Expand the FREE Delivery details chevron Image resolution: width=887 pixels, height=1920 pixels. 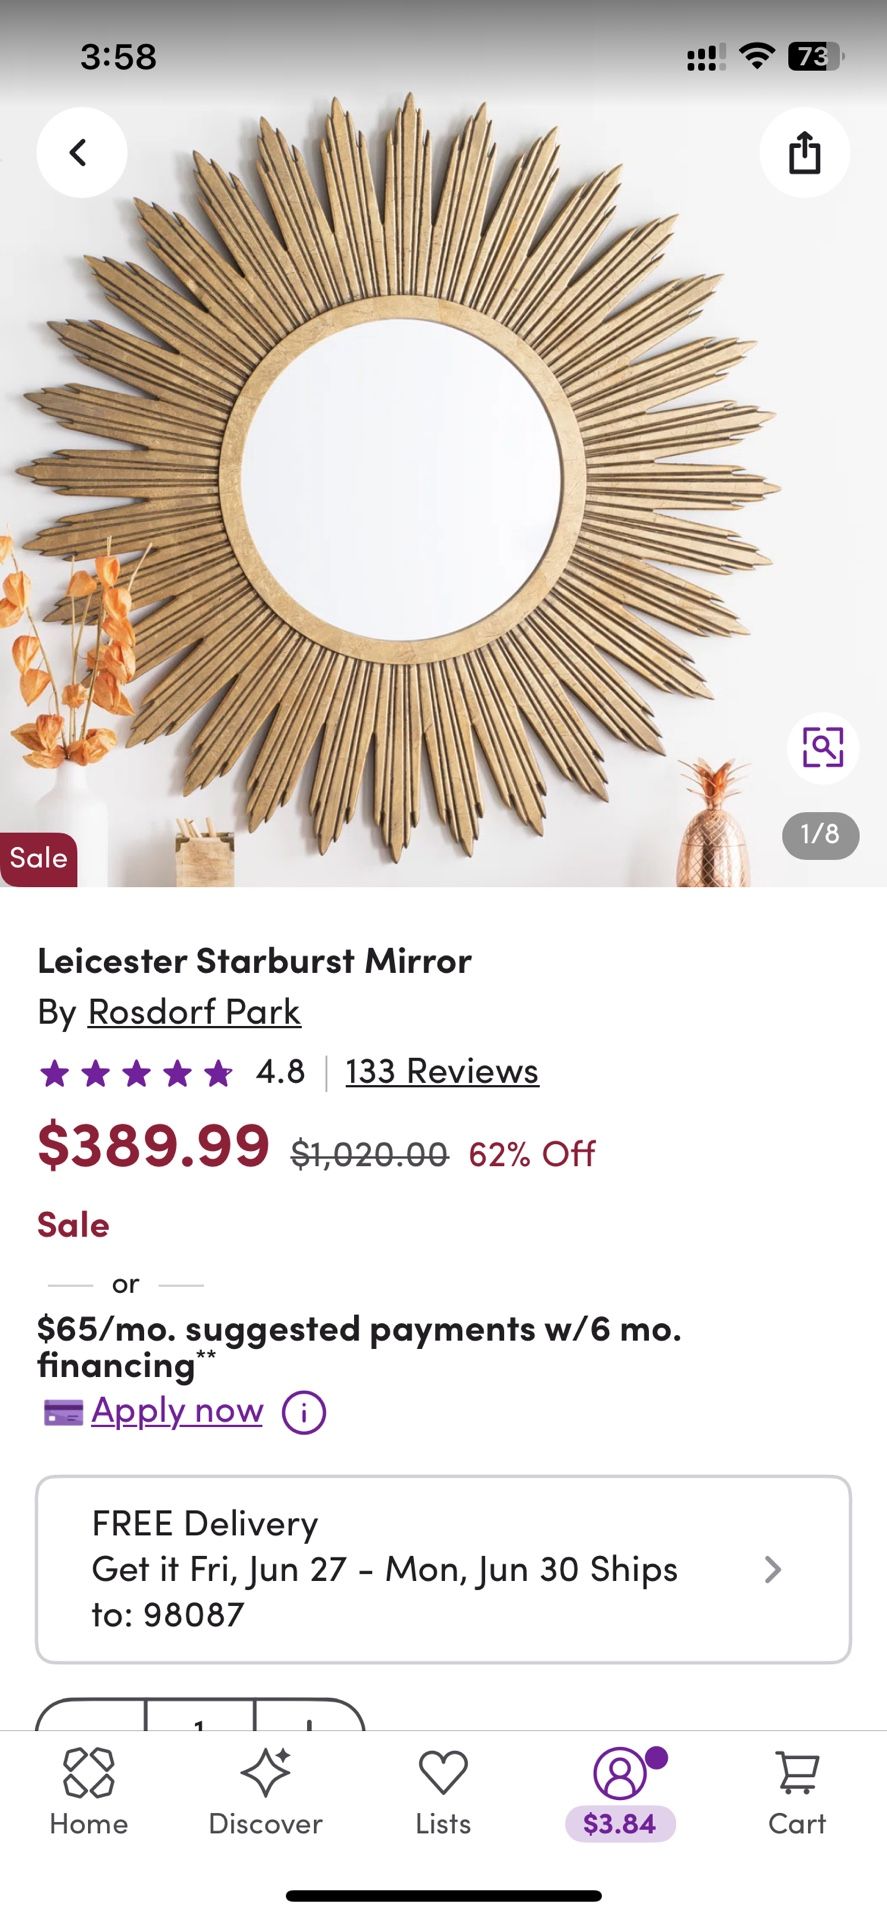tap(772, 1569)
